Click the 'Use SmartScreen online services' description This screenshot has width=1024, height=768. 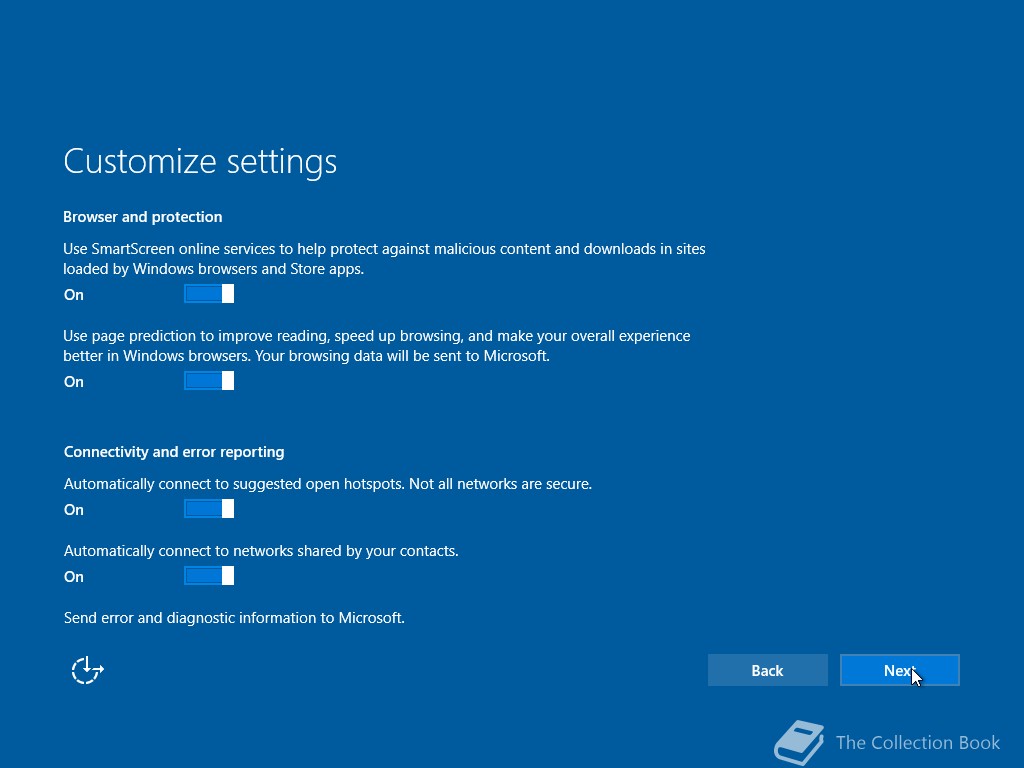[384, 259]
